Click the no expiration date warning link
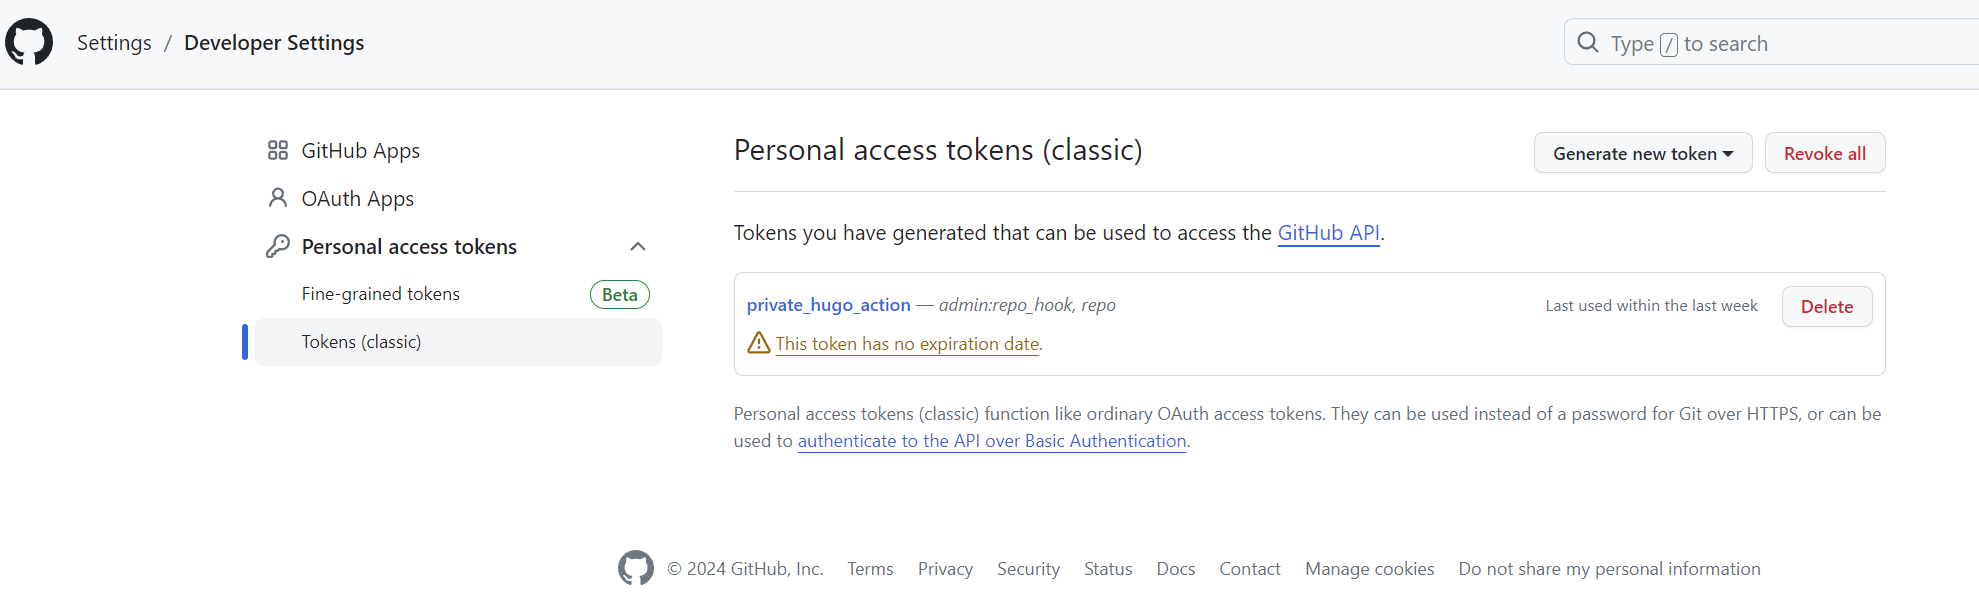The image size is (1979, 608). 907,344
